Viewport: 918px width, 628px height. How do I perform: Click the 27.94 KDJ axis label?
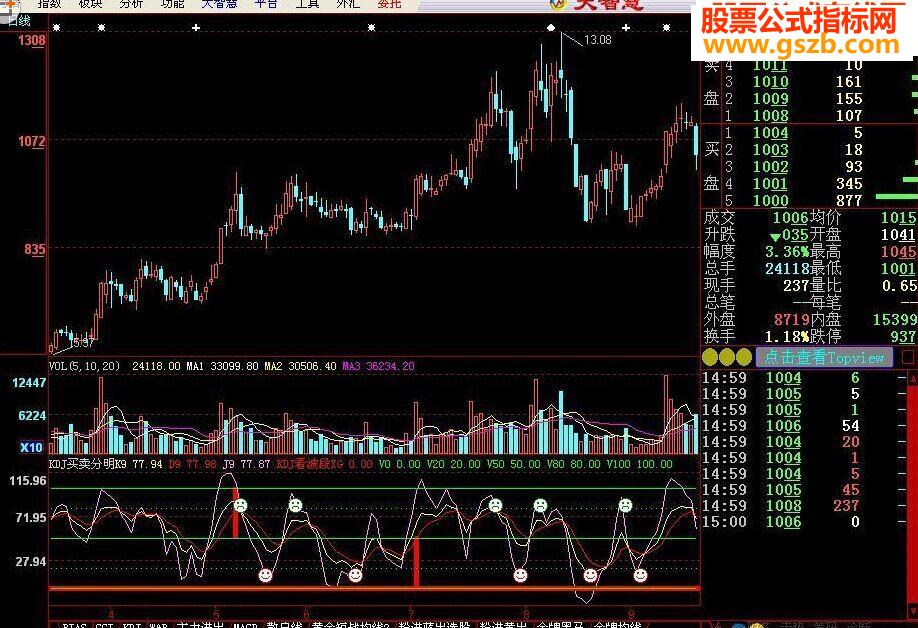pyautogui.click(x=30, y=562)
